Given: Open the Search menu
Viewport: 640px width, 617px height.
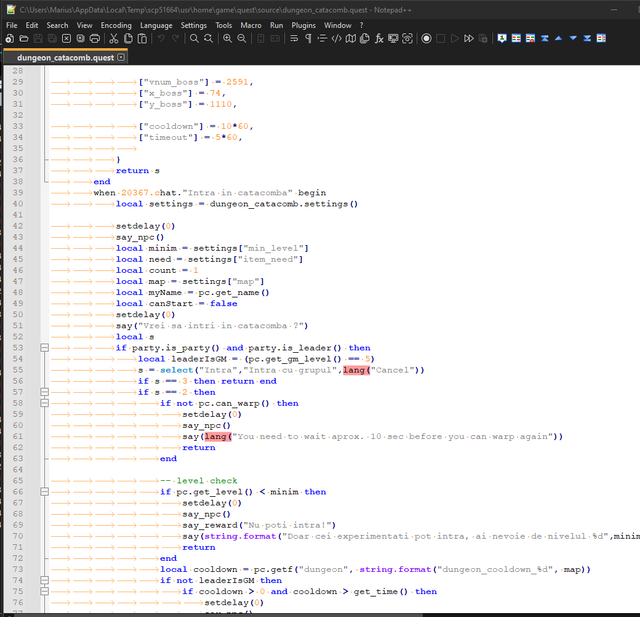Looking at the screenshot, I should pos(57,25).
